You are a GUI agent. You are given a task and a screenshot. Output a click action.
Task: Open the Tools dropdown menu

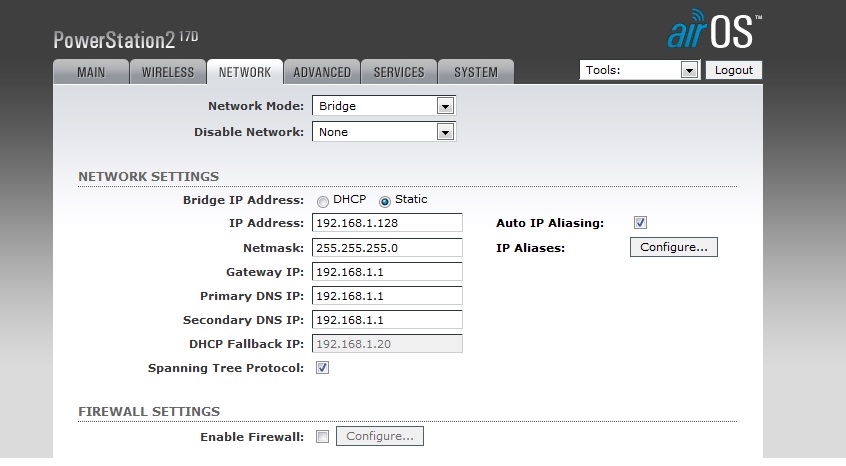pyautogui.click(x=640, y=70)
